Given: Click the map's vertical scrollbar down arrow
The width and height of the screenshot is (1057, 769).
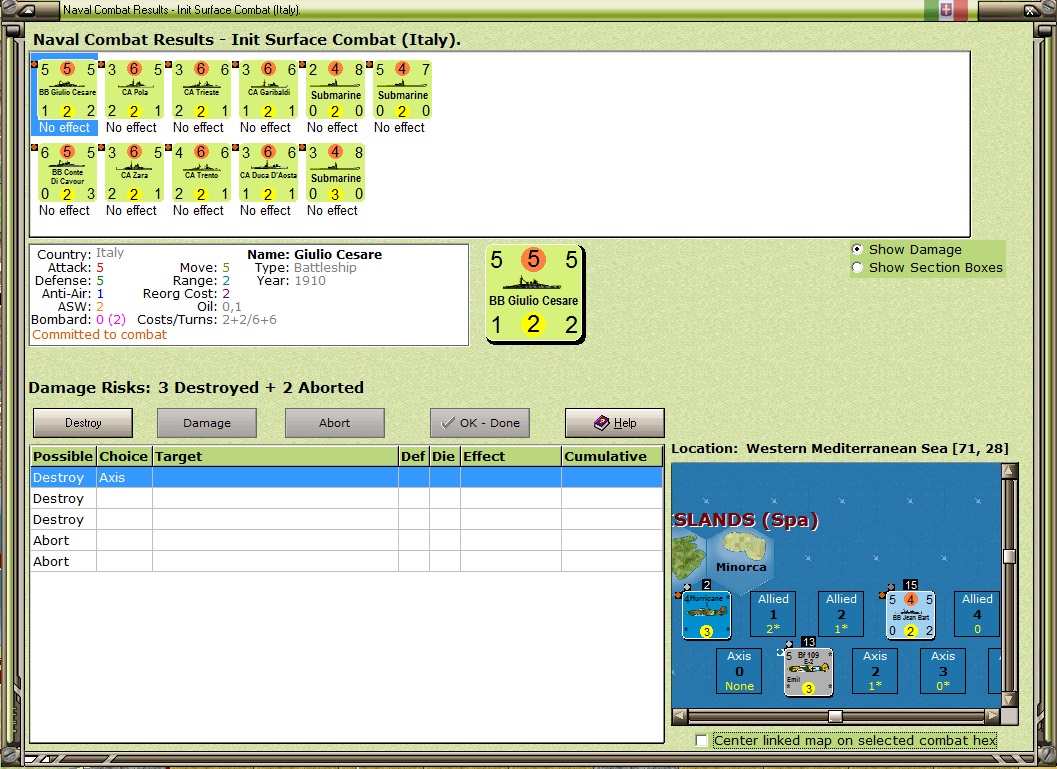Looking at the screenshot, I should [1009, 699].
